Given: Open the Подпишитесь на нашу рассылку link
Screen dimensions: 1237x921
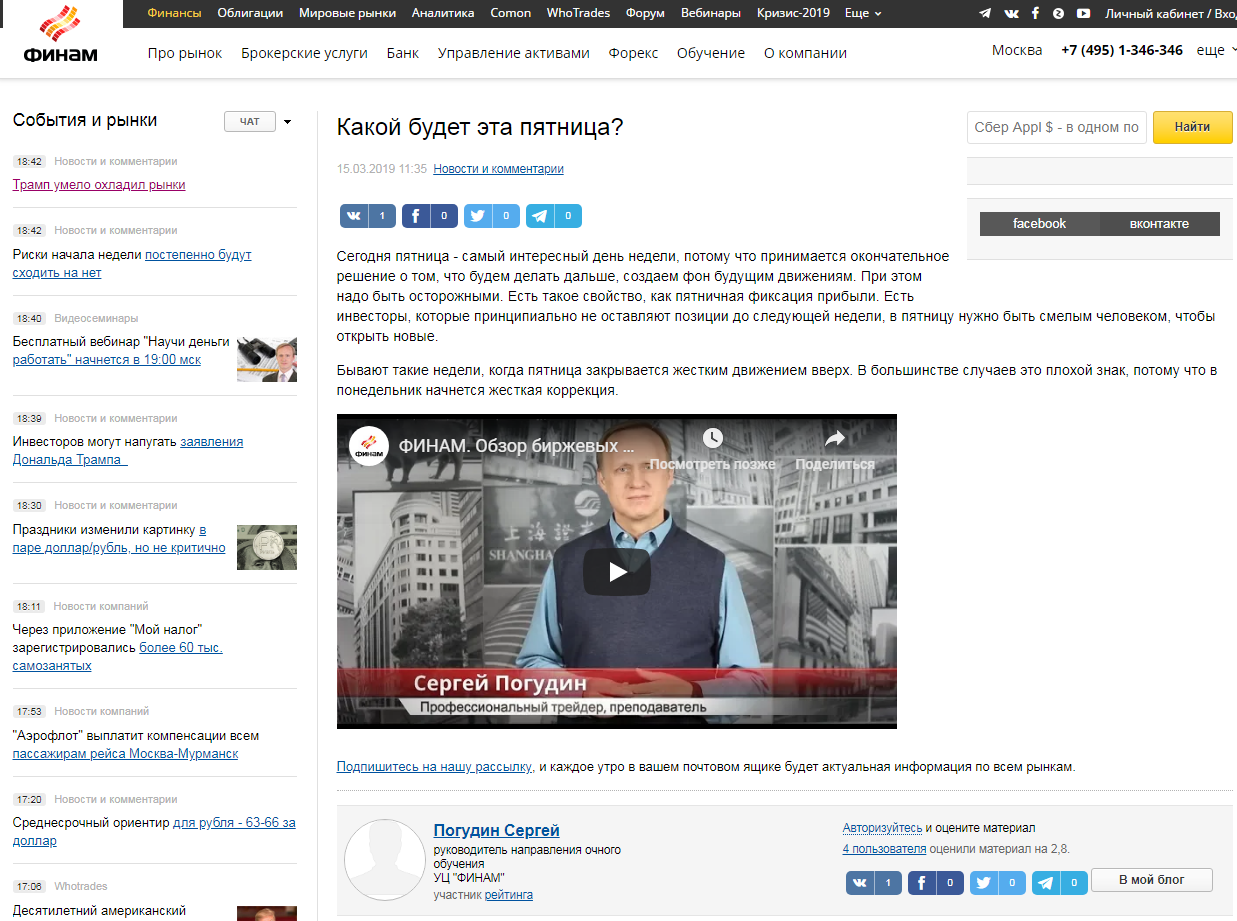Looking at the screenshot, I should tap(434, 767).
